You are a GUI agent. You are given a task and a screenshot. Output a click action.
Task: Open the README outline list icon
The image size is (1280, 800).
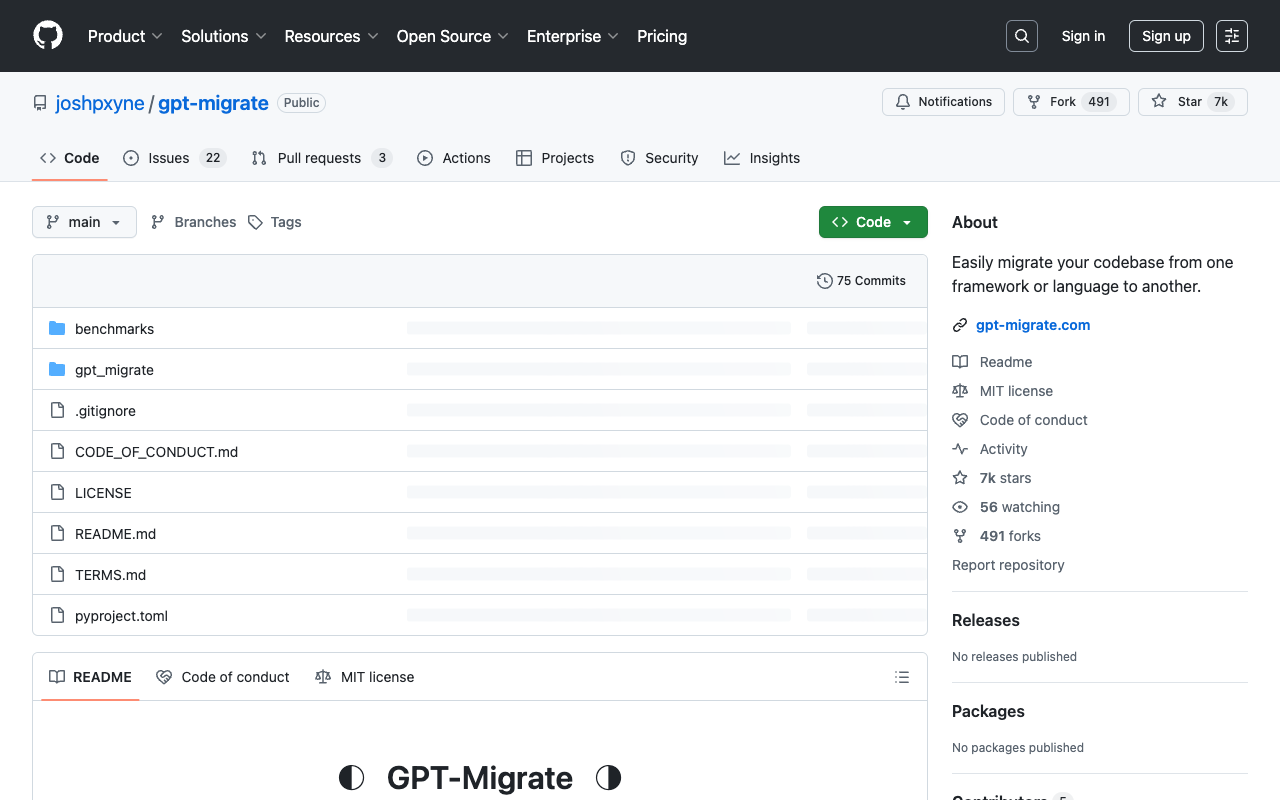click(902, 677)
